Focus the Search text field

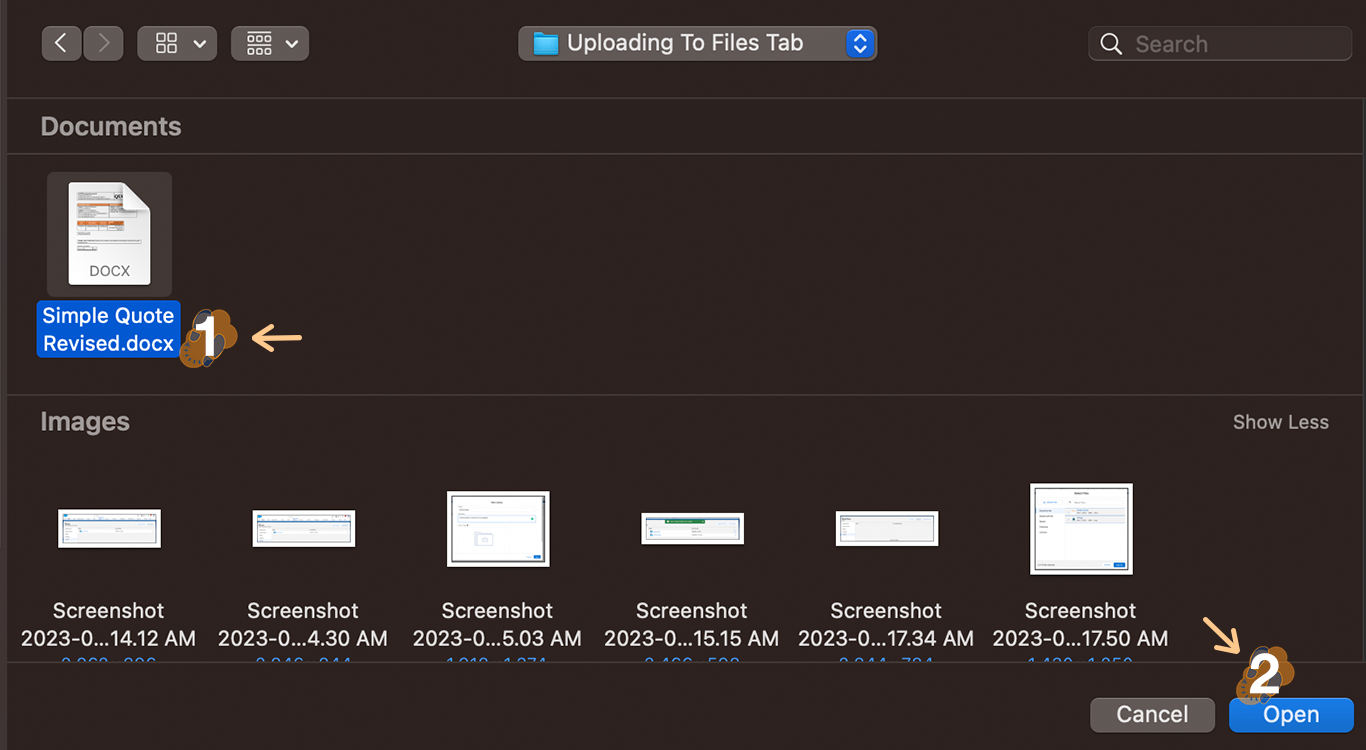(x=1230, y=44)
